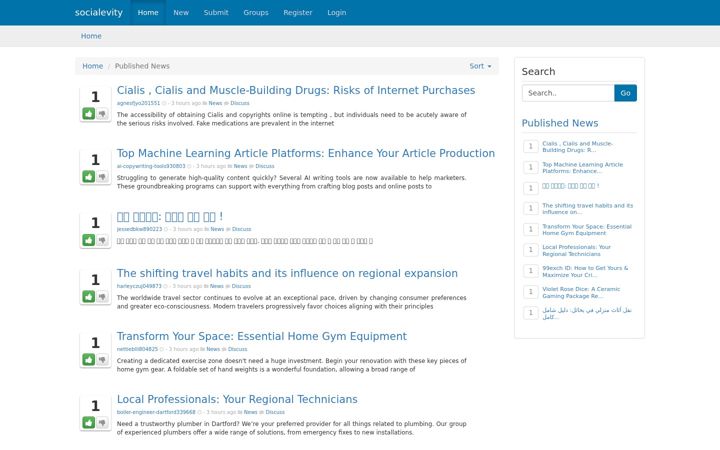The height and width of the screenshot is (450, 720).
Task: Open Transform Your Space headline
Action: click(262, 336)
